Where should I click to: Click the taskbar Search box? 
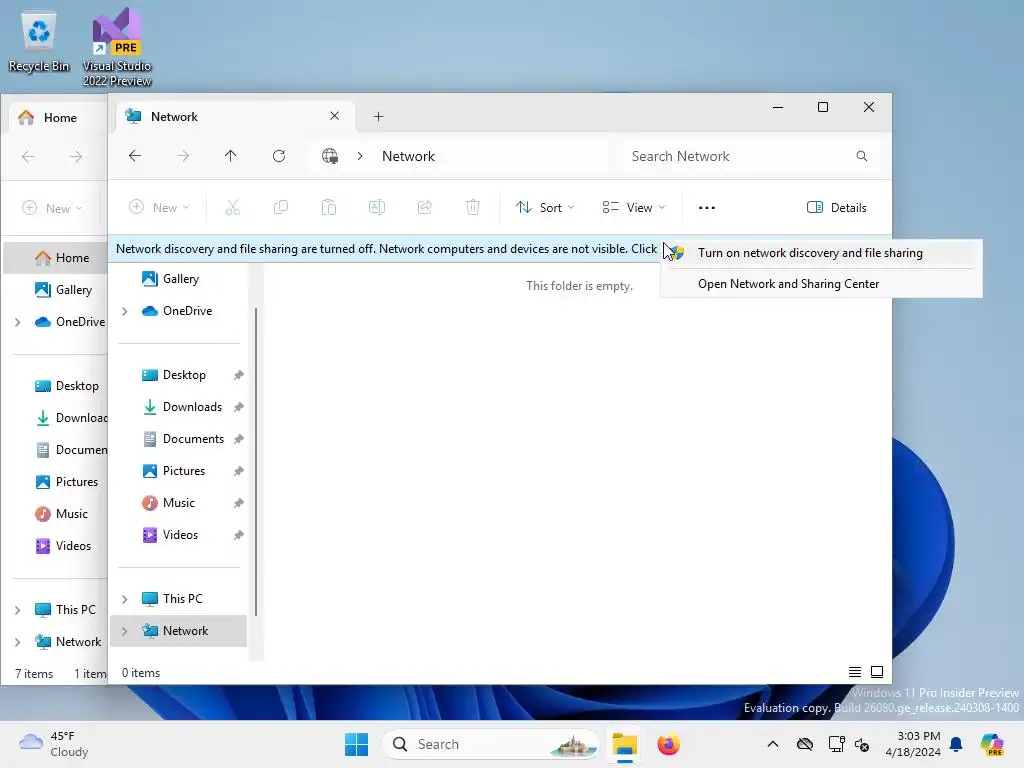(x=490, y=744)
